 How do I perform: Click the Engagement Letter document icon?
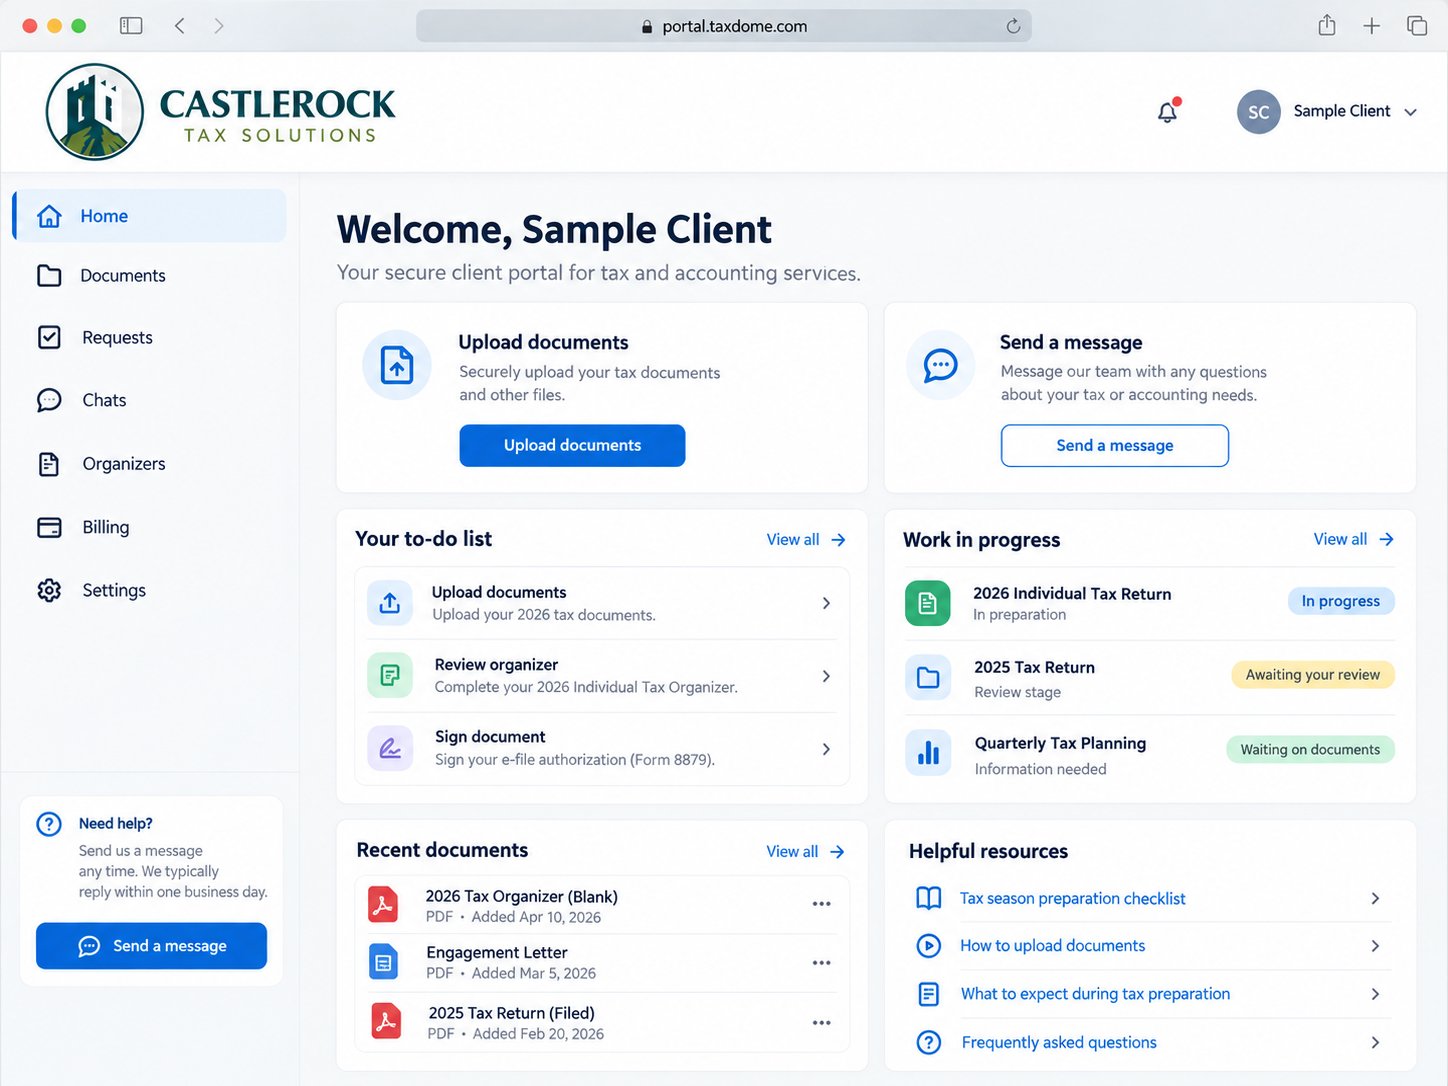pyautogui.click(x=383, y=962)
